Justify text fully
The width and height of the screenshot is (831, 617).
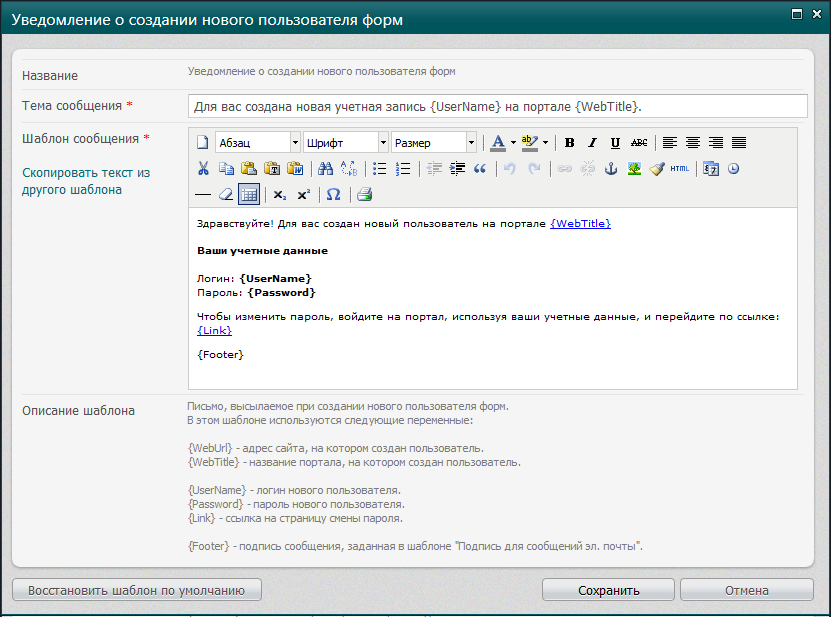pyautogui.click(x=739, y=143)
